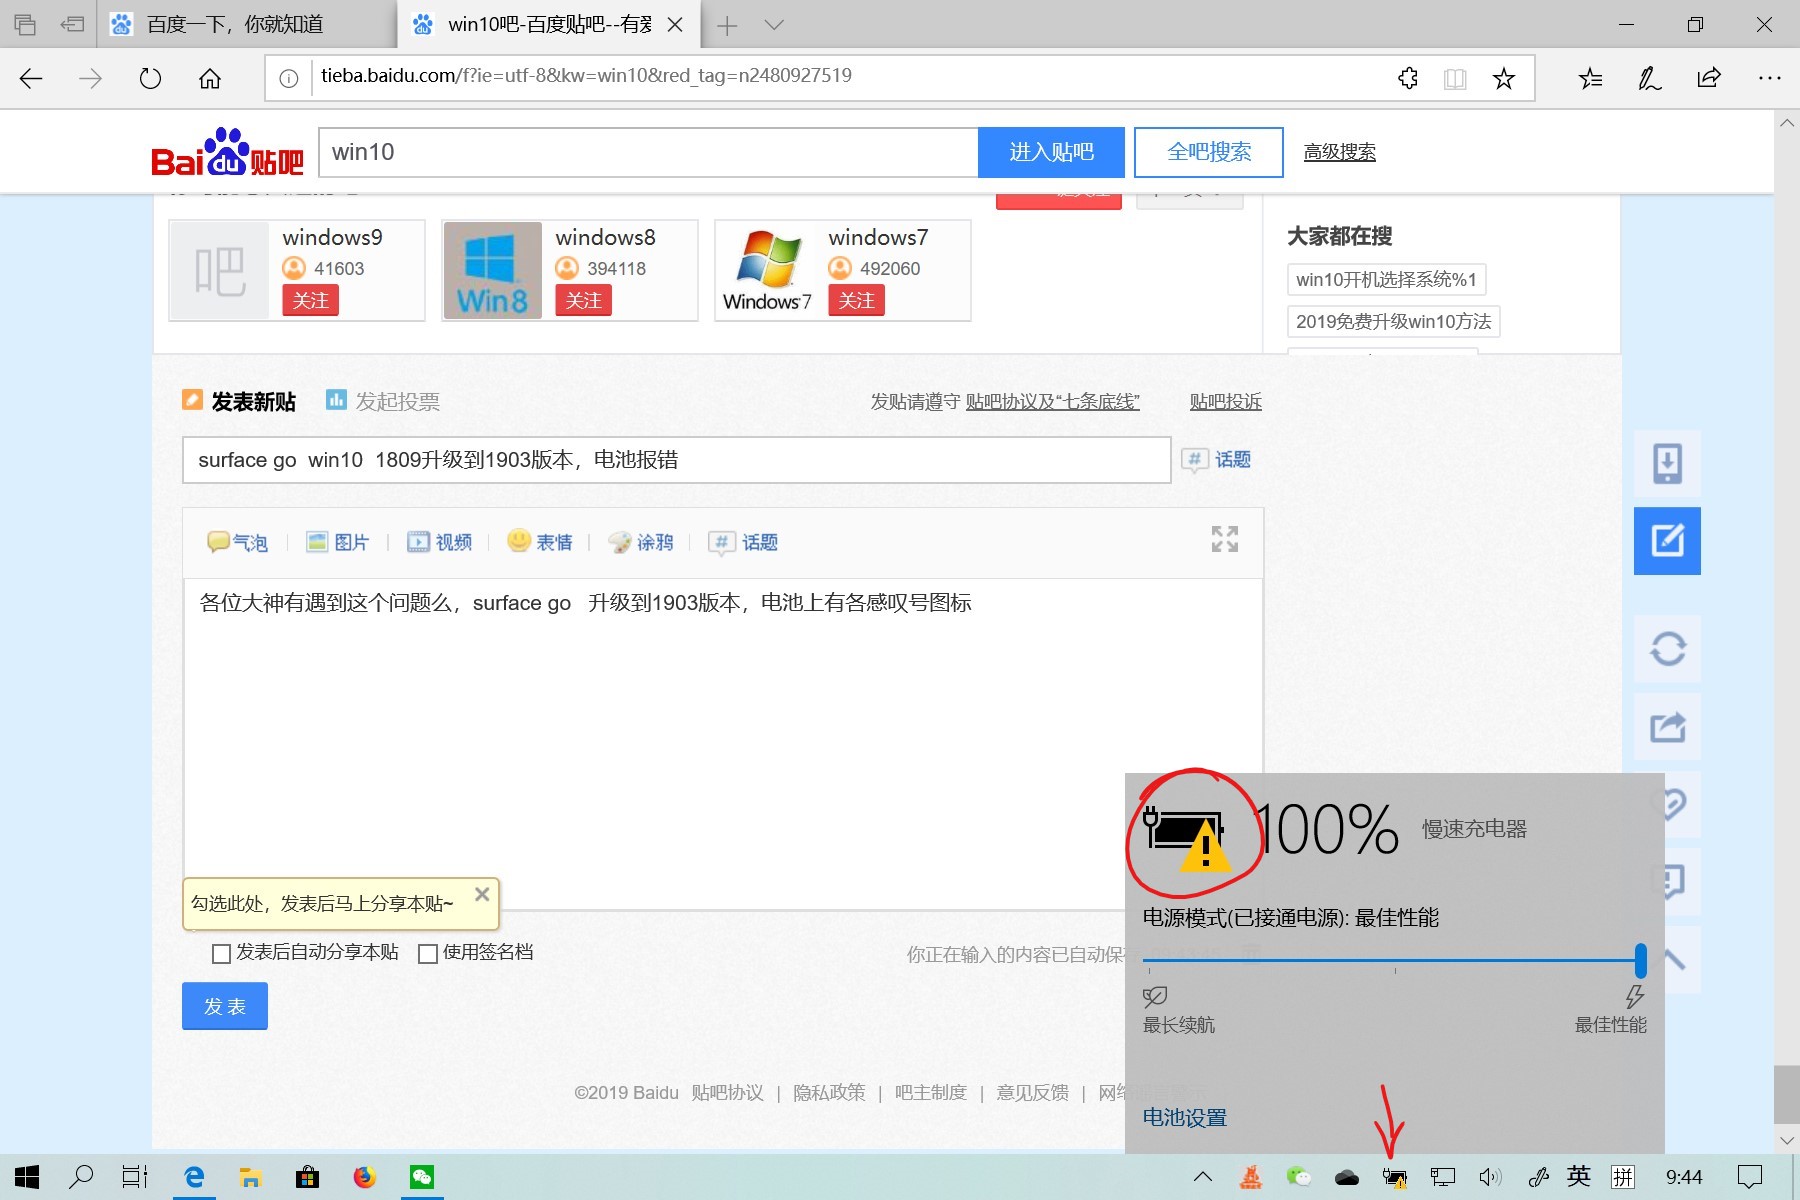
Task: Insert a 话题 from the editor toolbar
Action: point(743,542)
